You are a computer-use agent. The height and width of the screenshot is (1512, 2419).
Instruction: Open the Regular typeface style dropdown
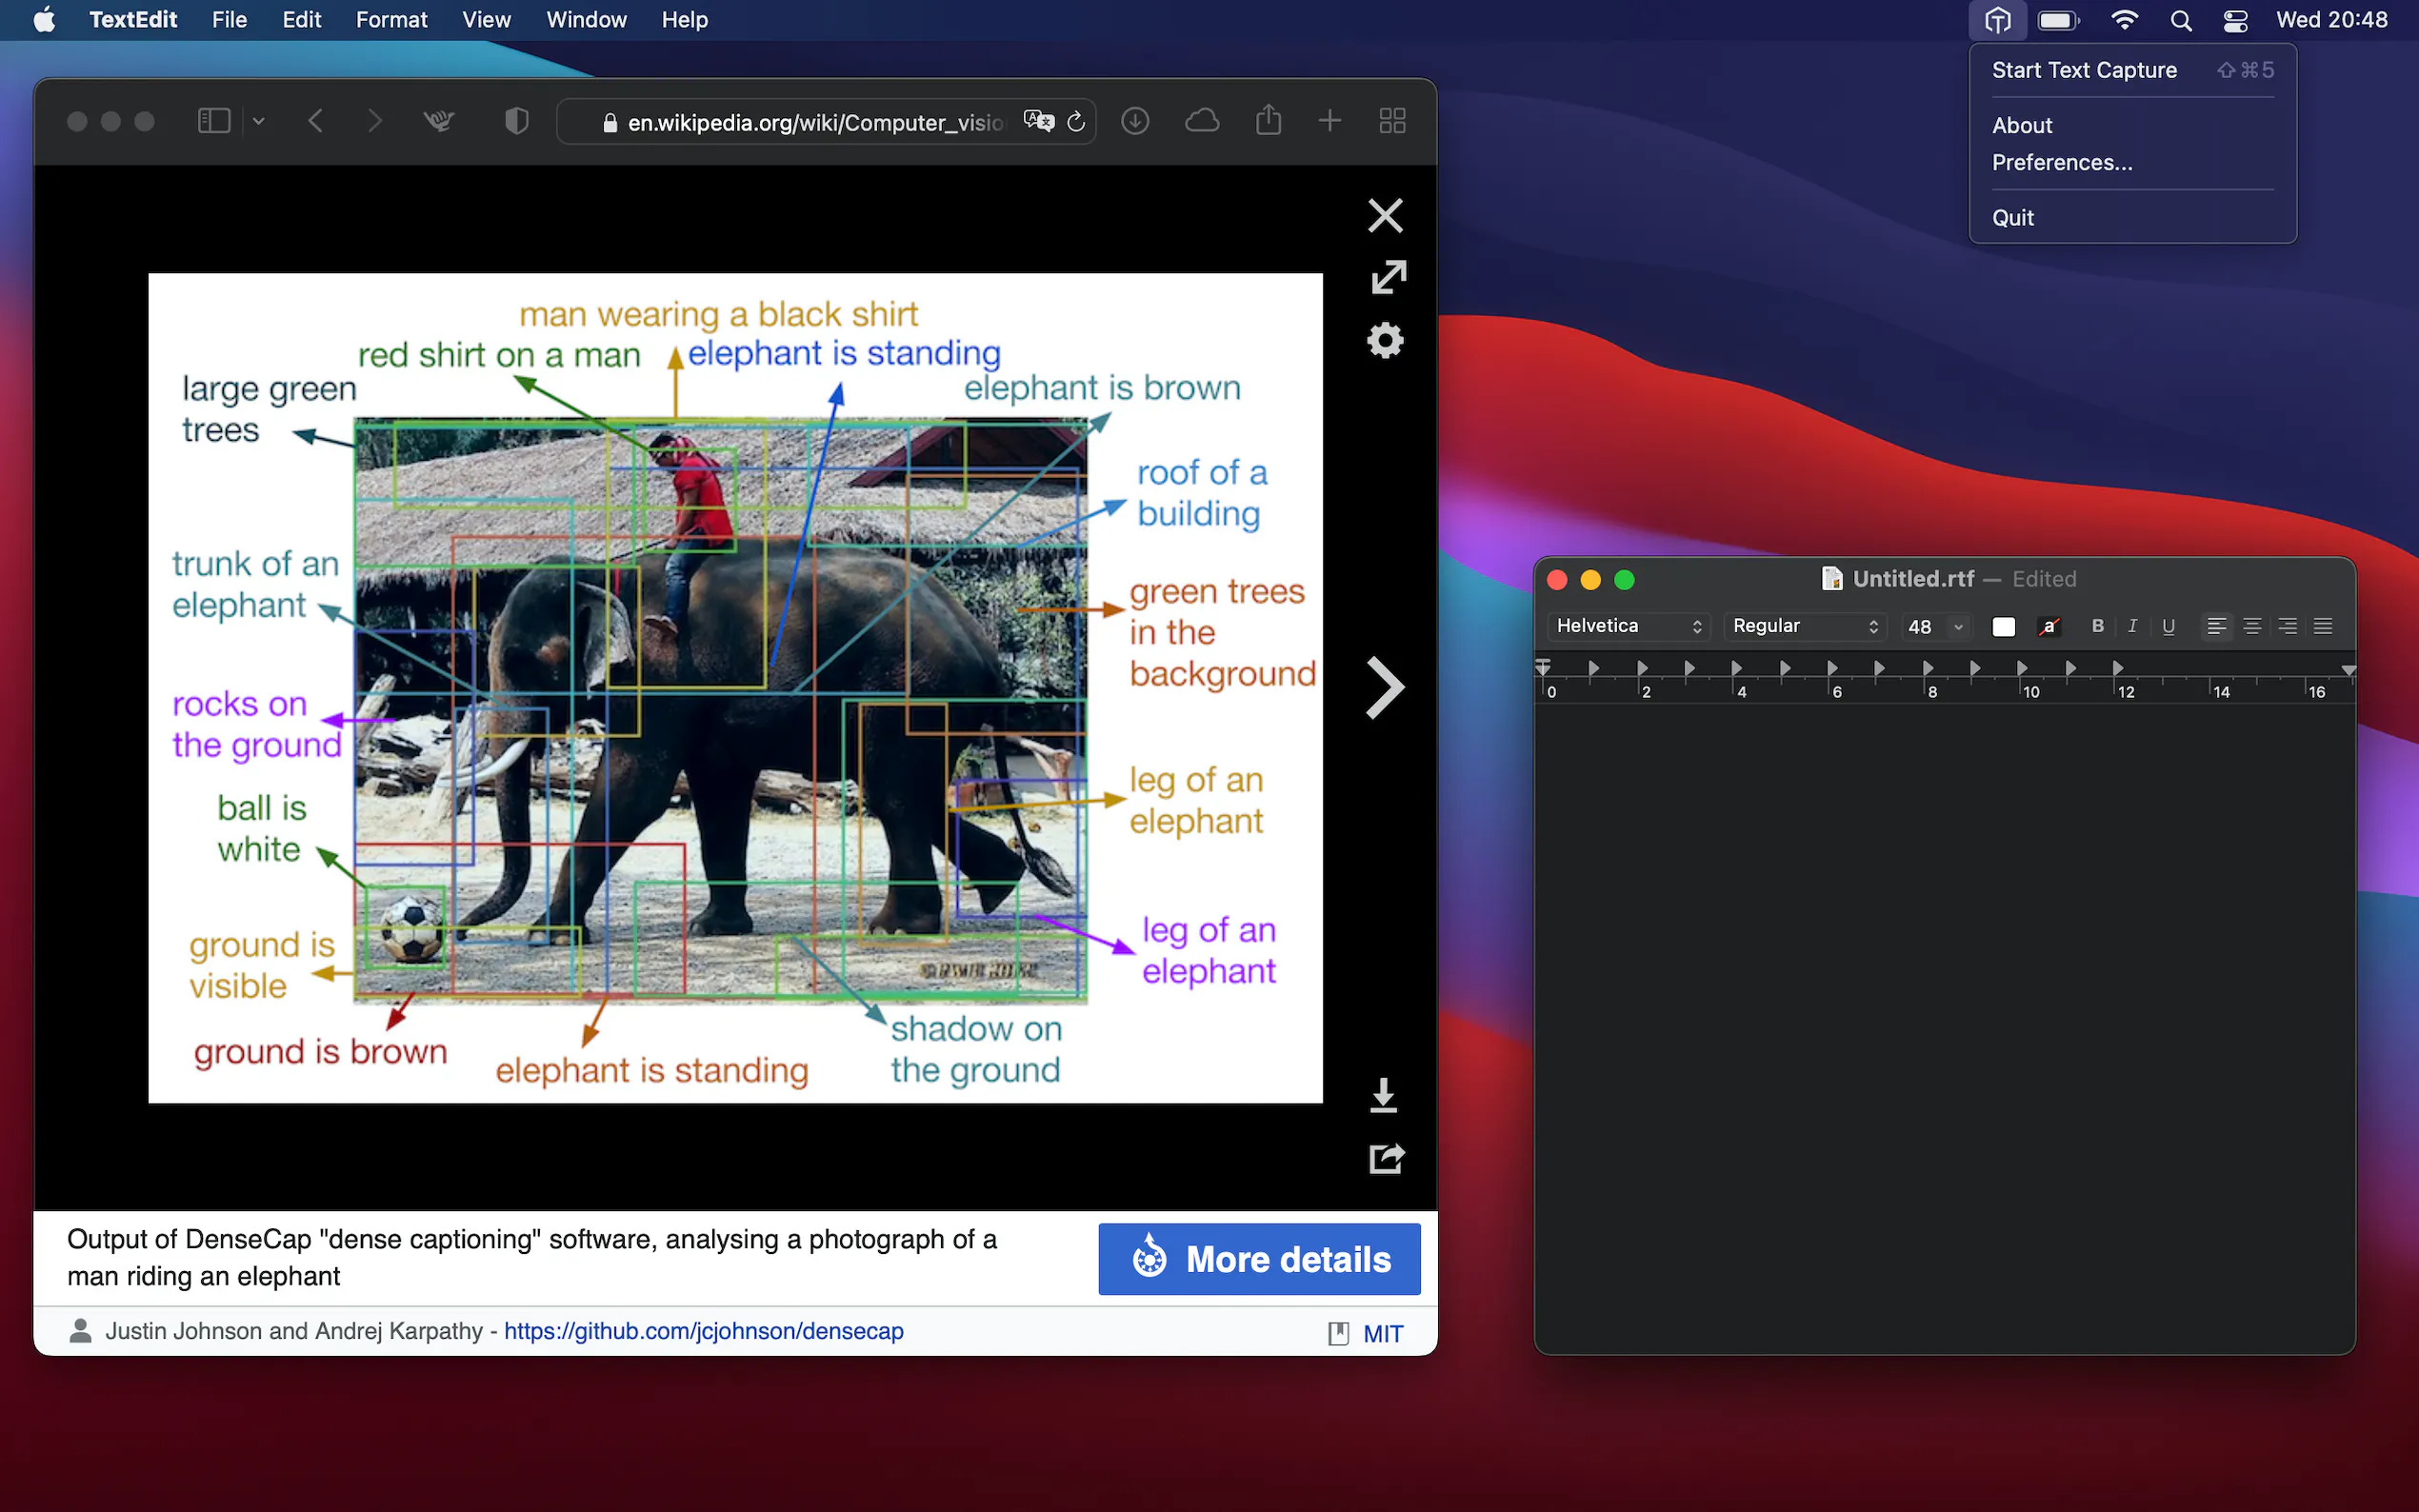1804,626
